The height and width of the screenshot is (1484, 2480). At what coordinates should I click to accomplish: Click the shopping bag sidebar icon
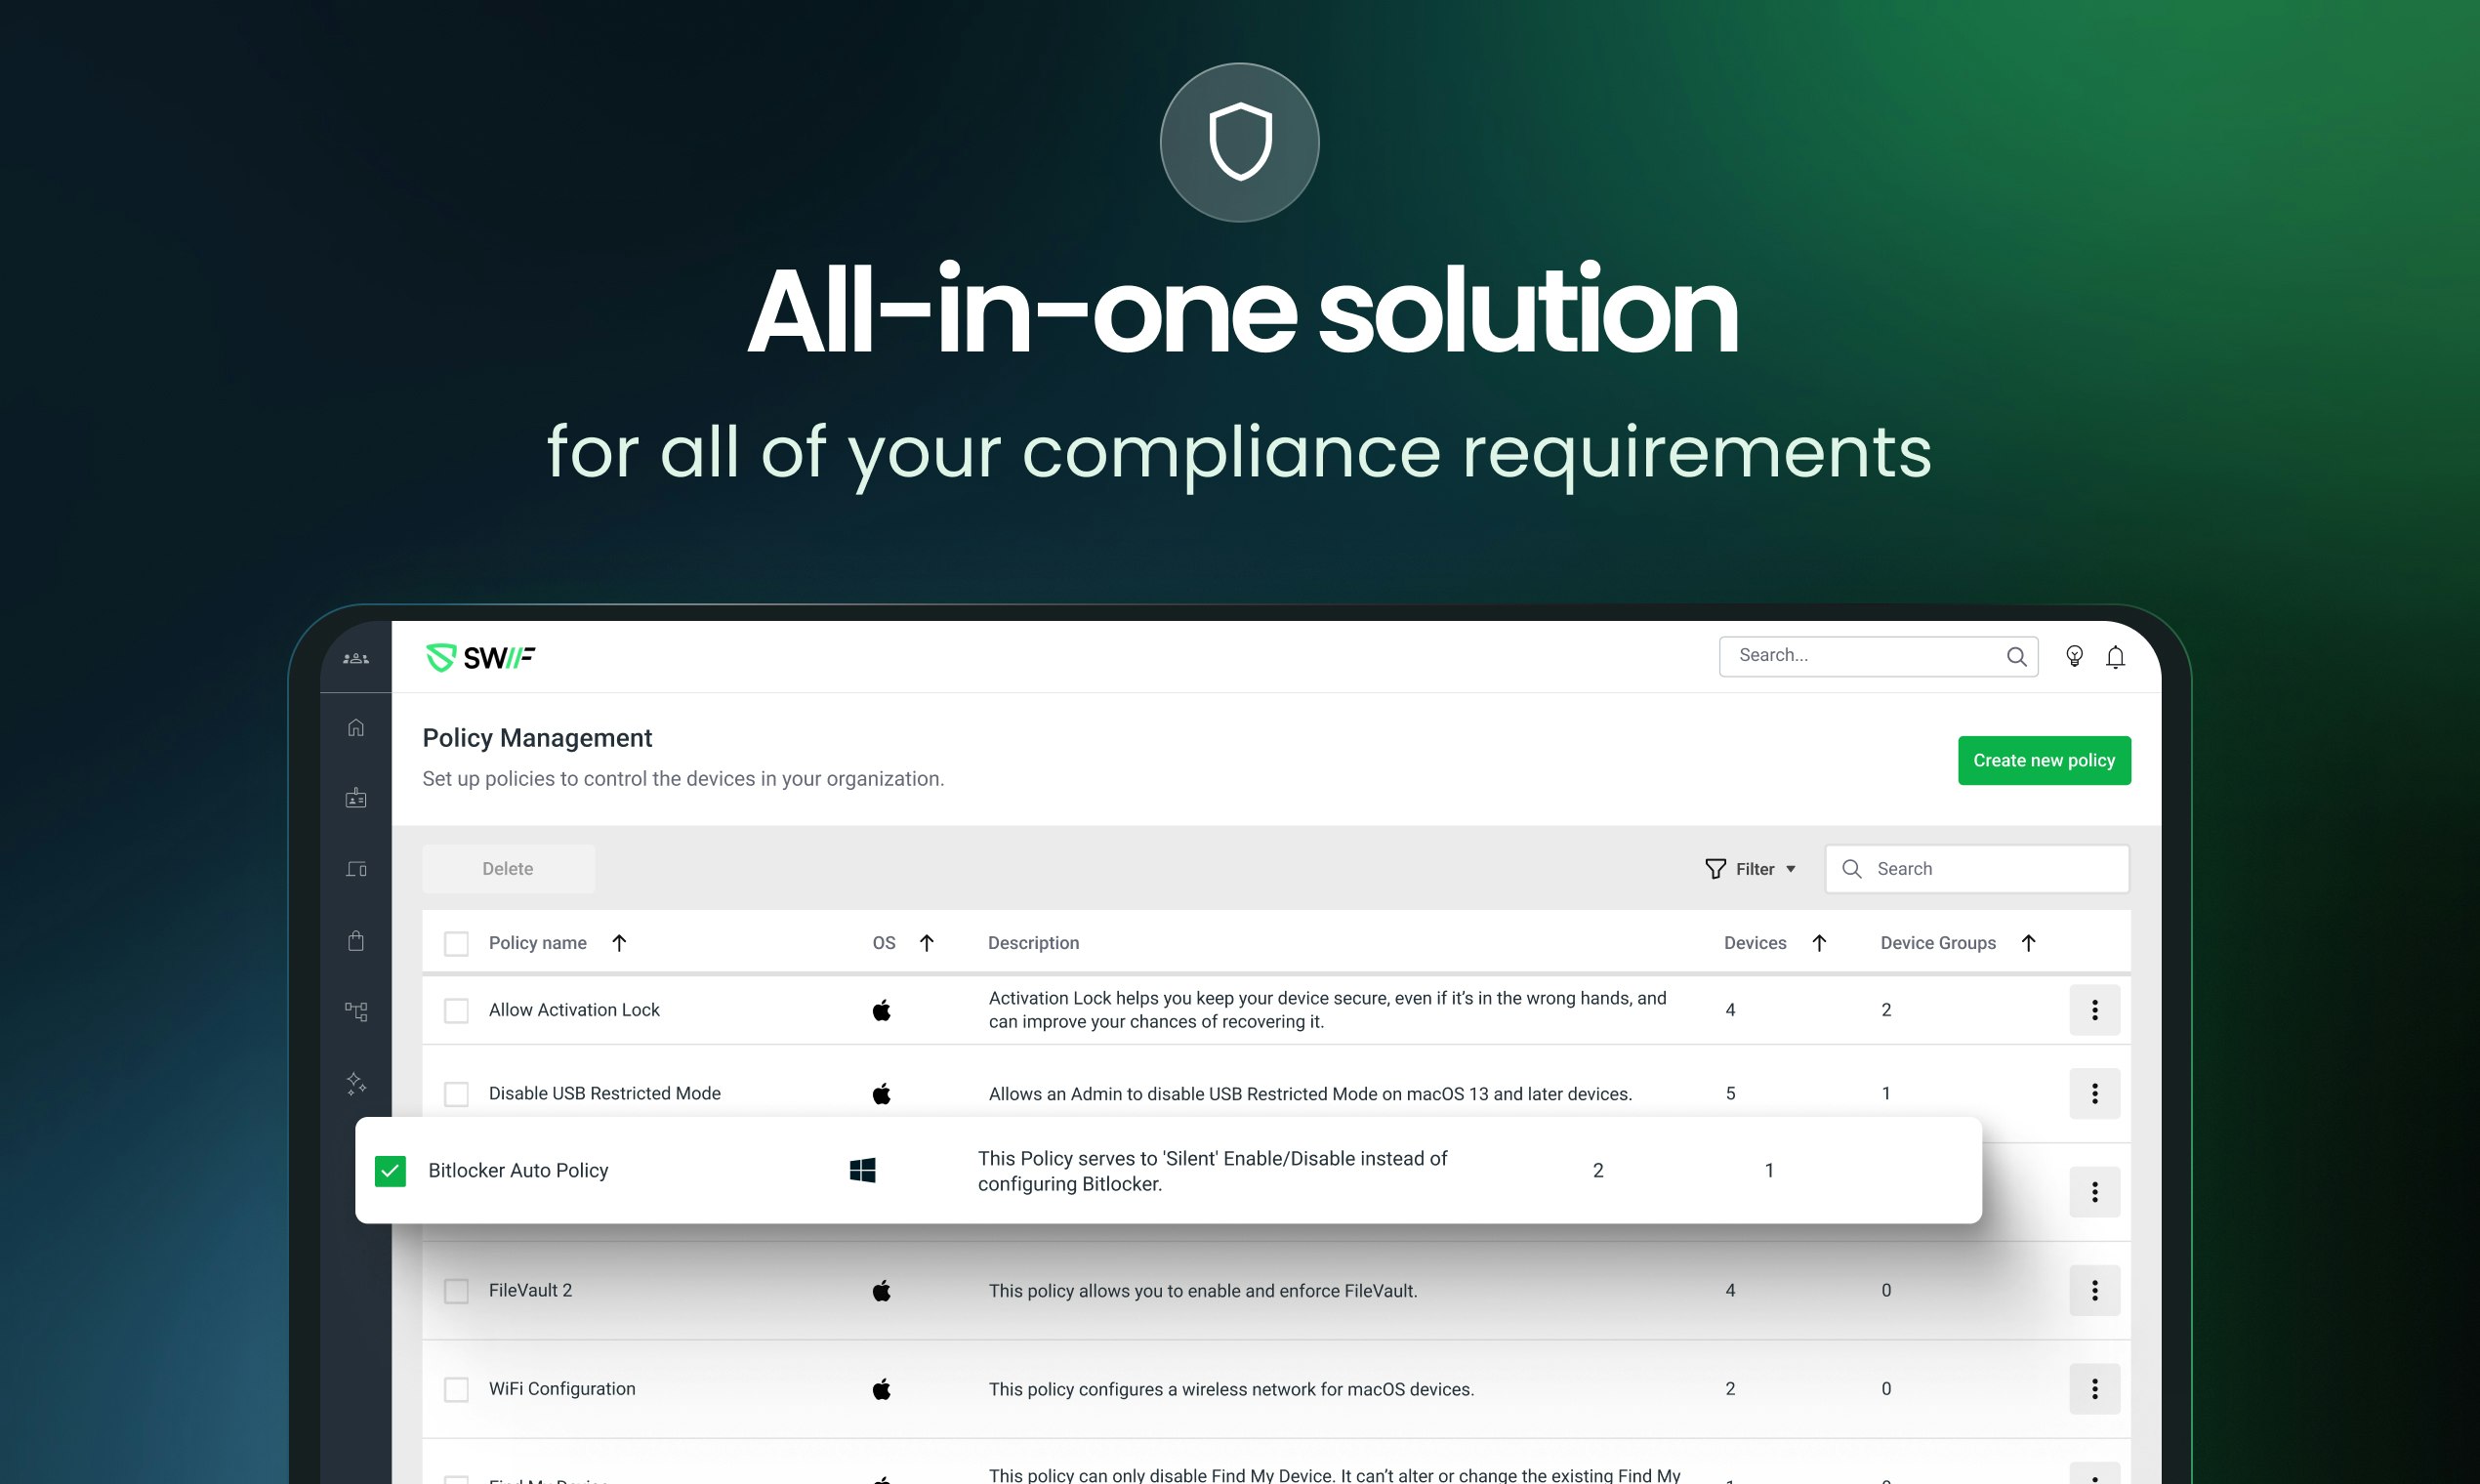click(x=356, y=940)
